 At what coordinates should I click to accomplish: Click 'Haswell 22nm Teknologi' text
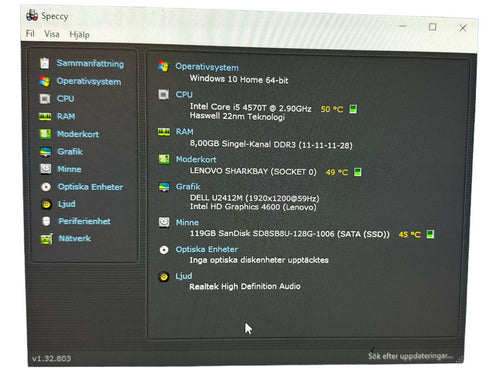(x=237, y=116)
